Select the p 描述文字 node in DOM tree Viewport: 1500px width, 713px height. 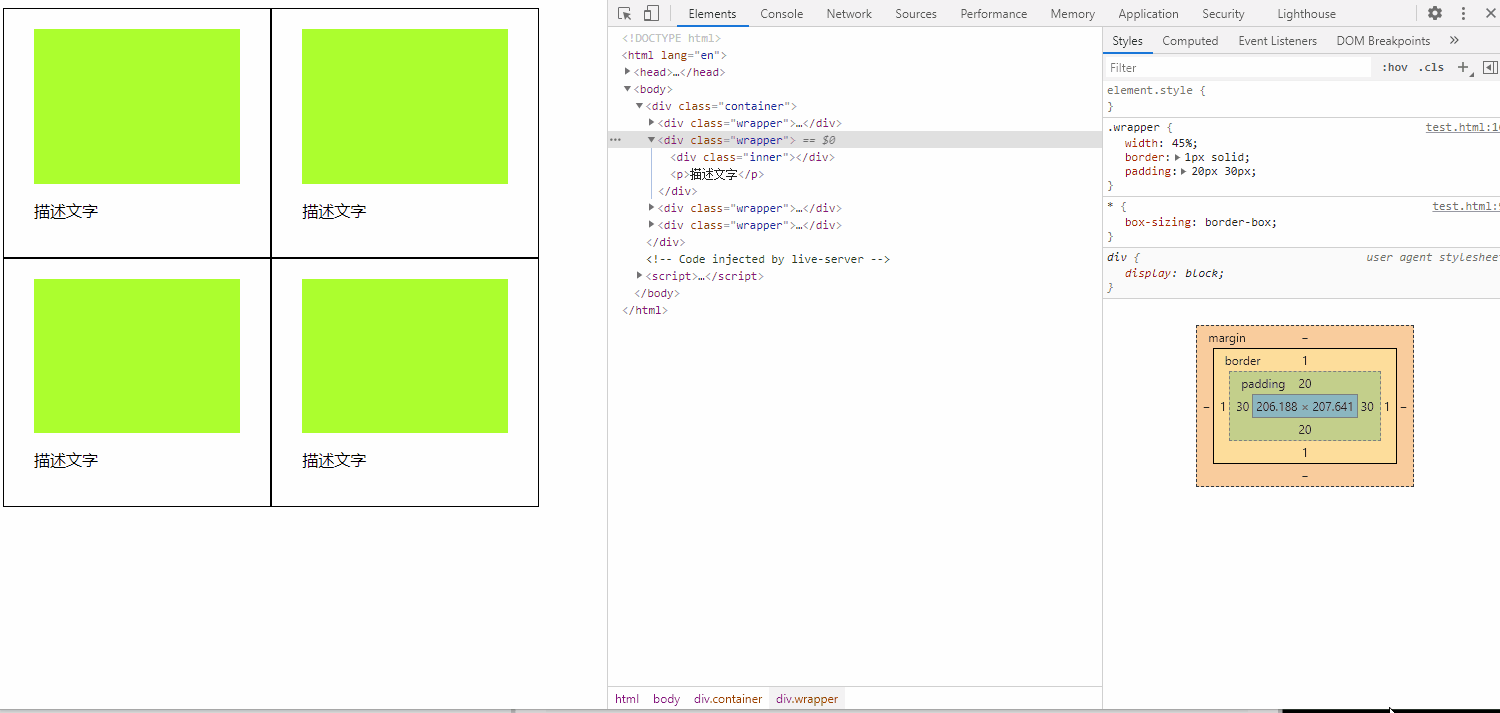tap(717, 174)
